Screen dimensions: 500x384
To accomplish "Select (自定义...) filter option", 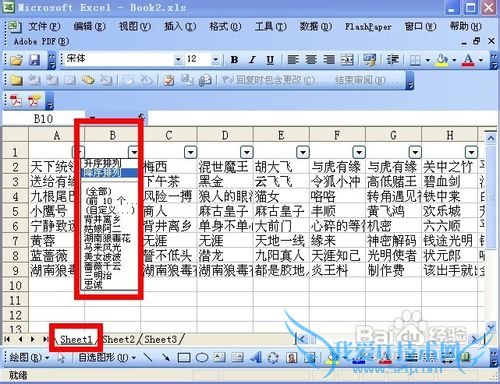I will coord(110,210).
